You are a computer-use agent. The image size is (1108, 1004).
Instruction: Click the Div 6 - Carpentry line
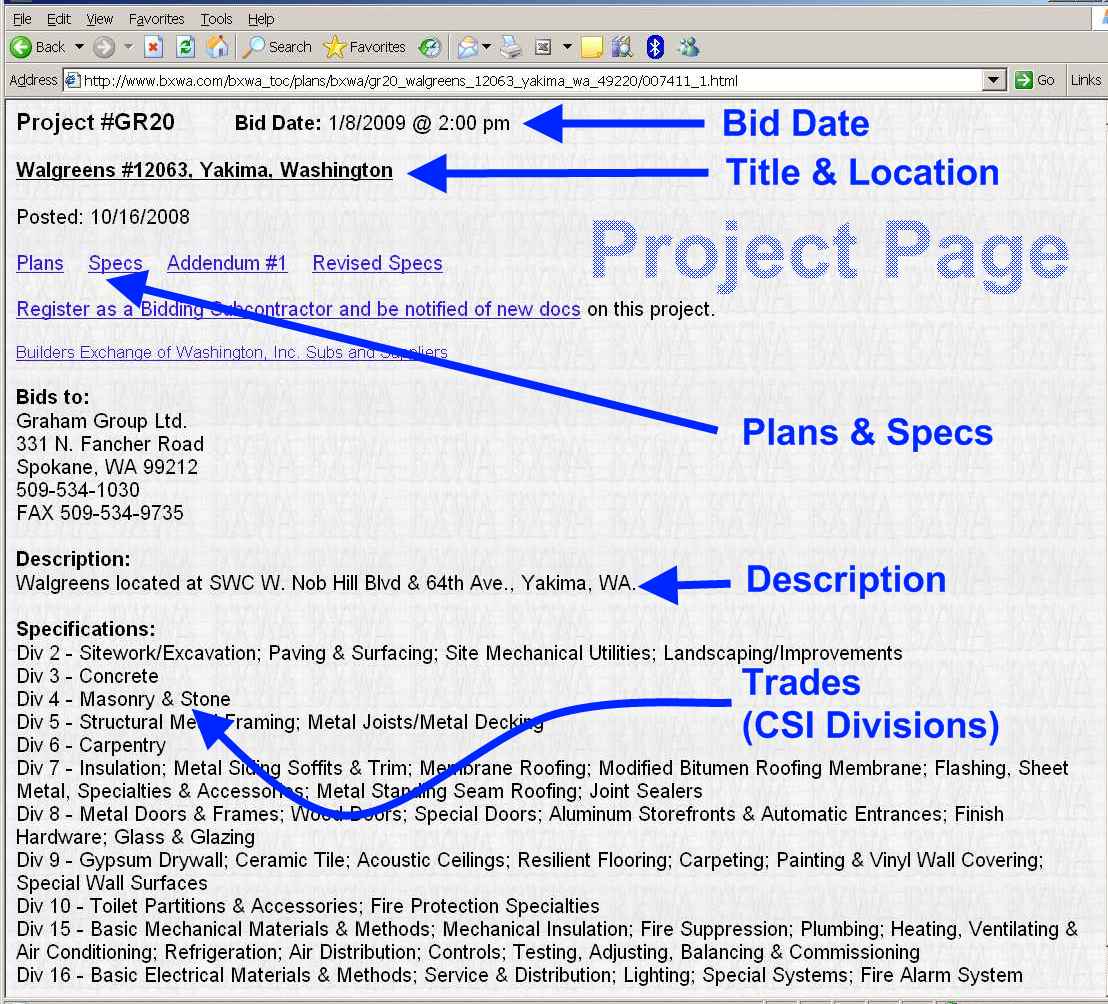click(x=91, y=745)
